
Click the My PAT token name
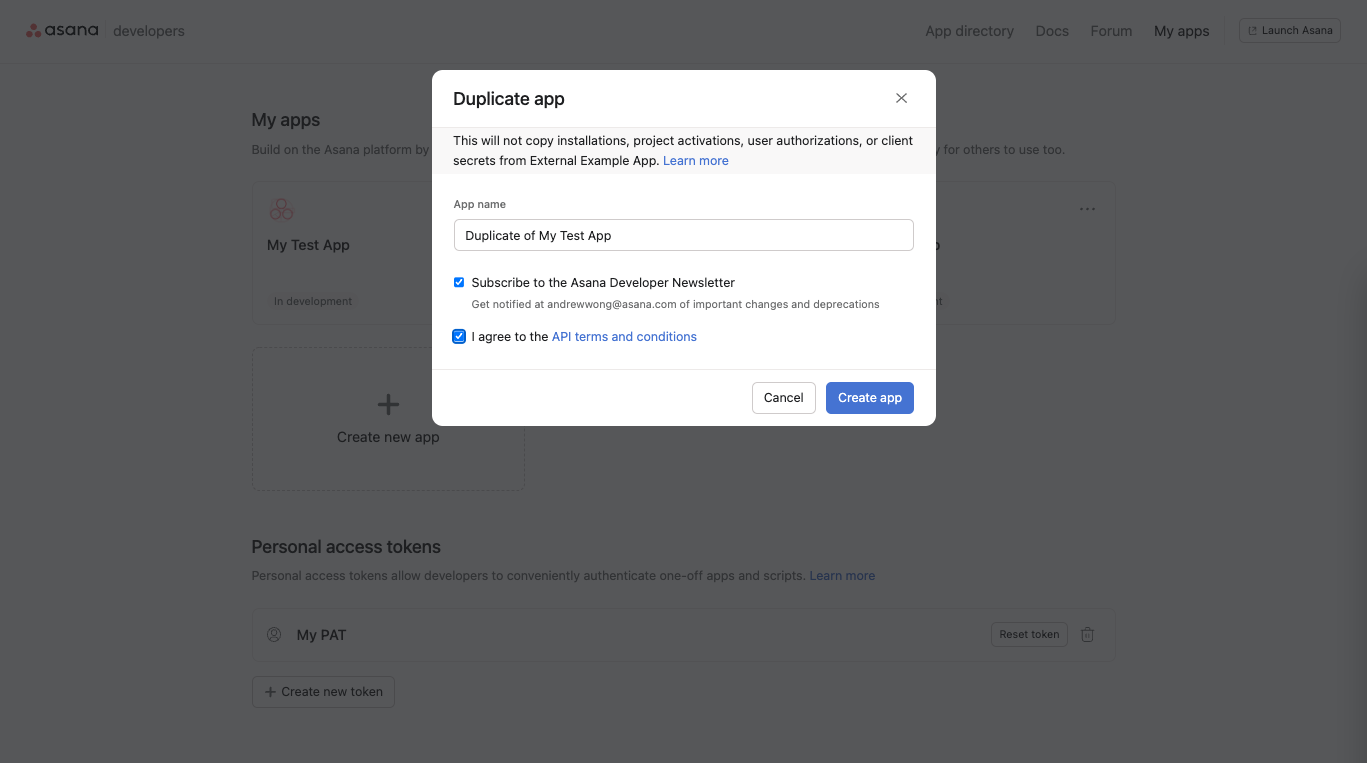321,635
